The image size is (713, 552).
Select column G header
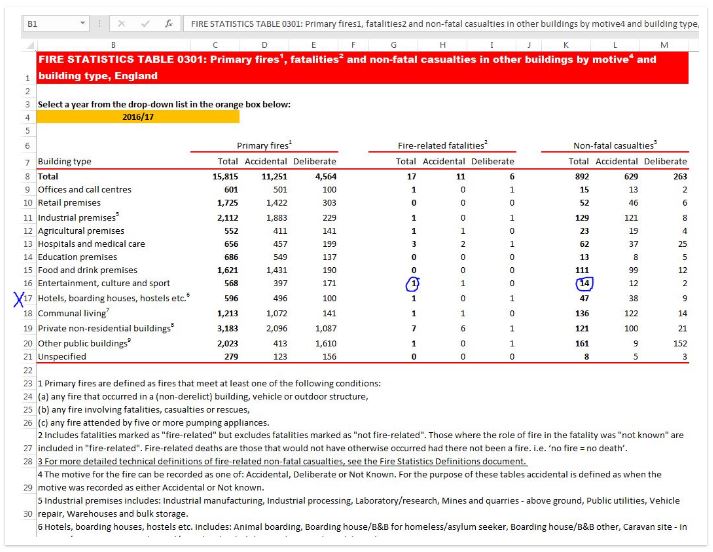393,45
